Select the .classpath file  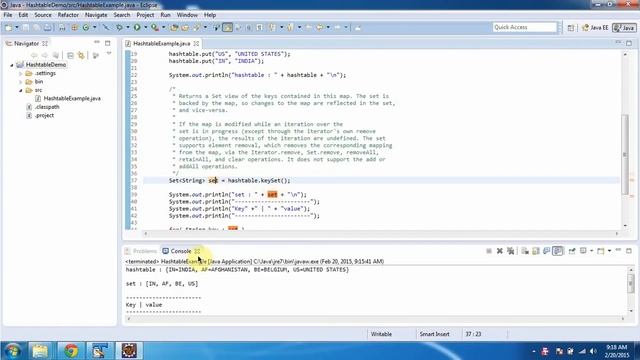click(x=47, y=107)
